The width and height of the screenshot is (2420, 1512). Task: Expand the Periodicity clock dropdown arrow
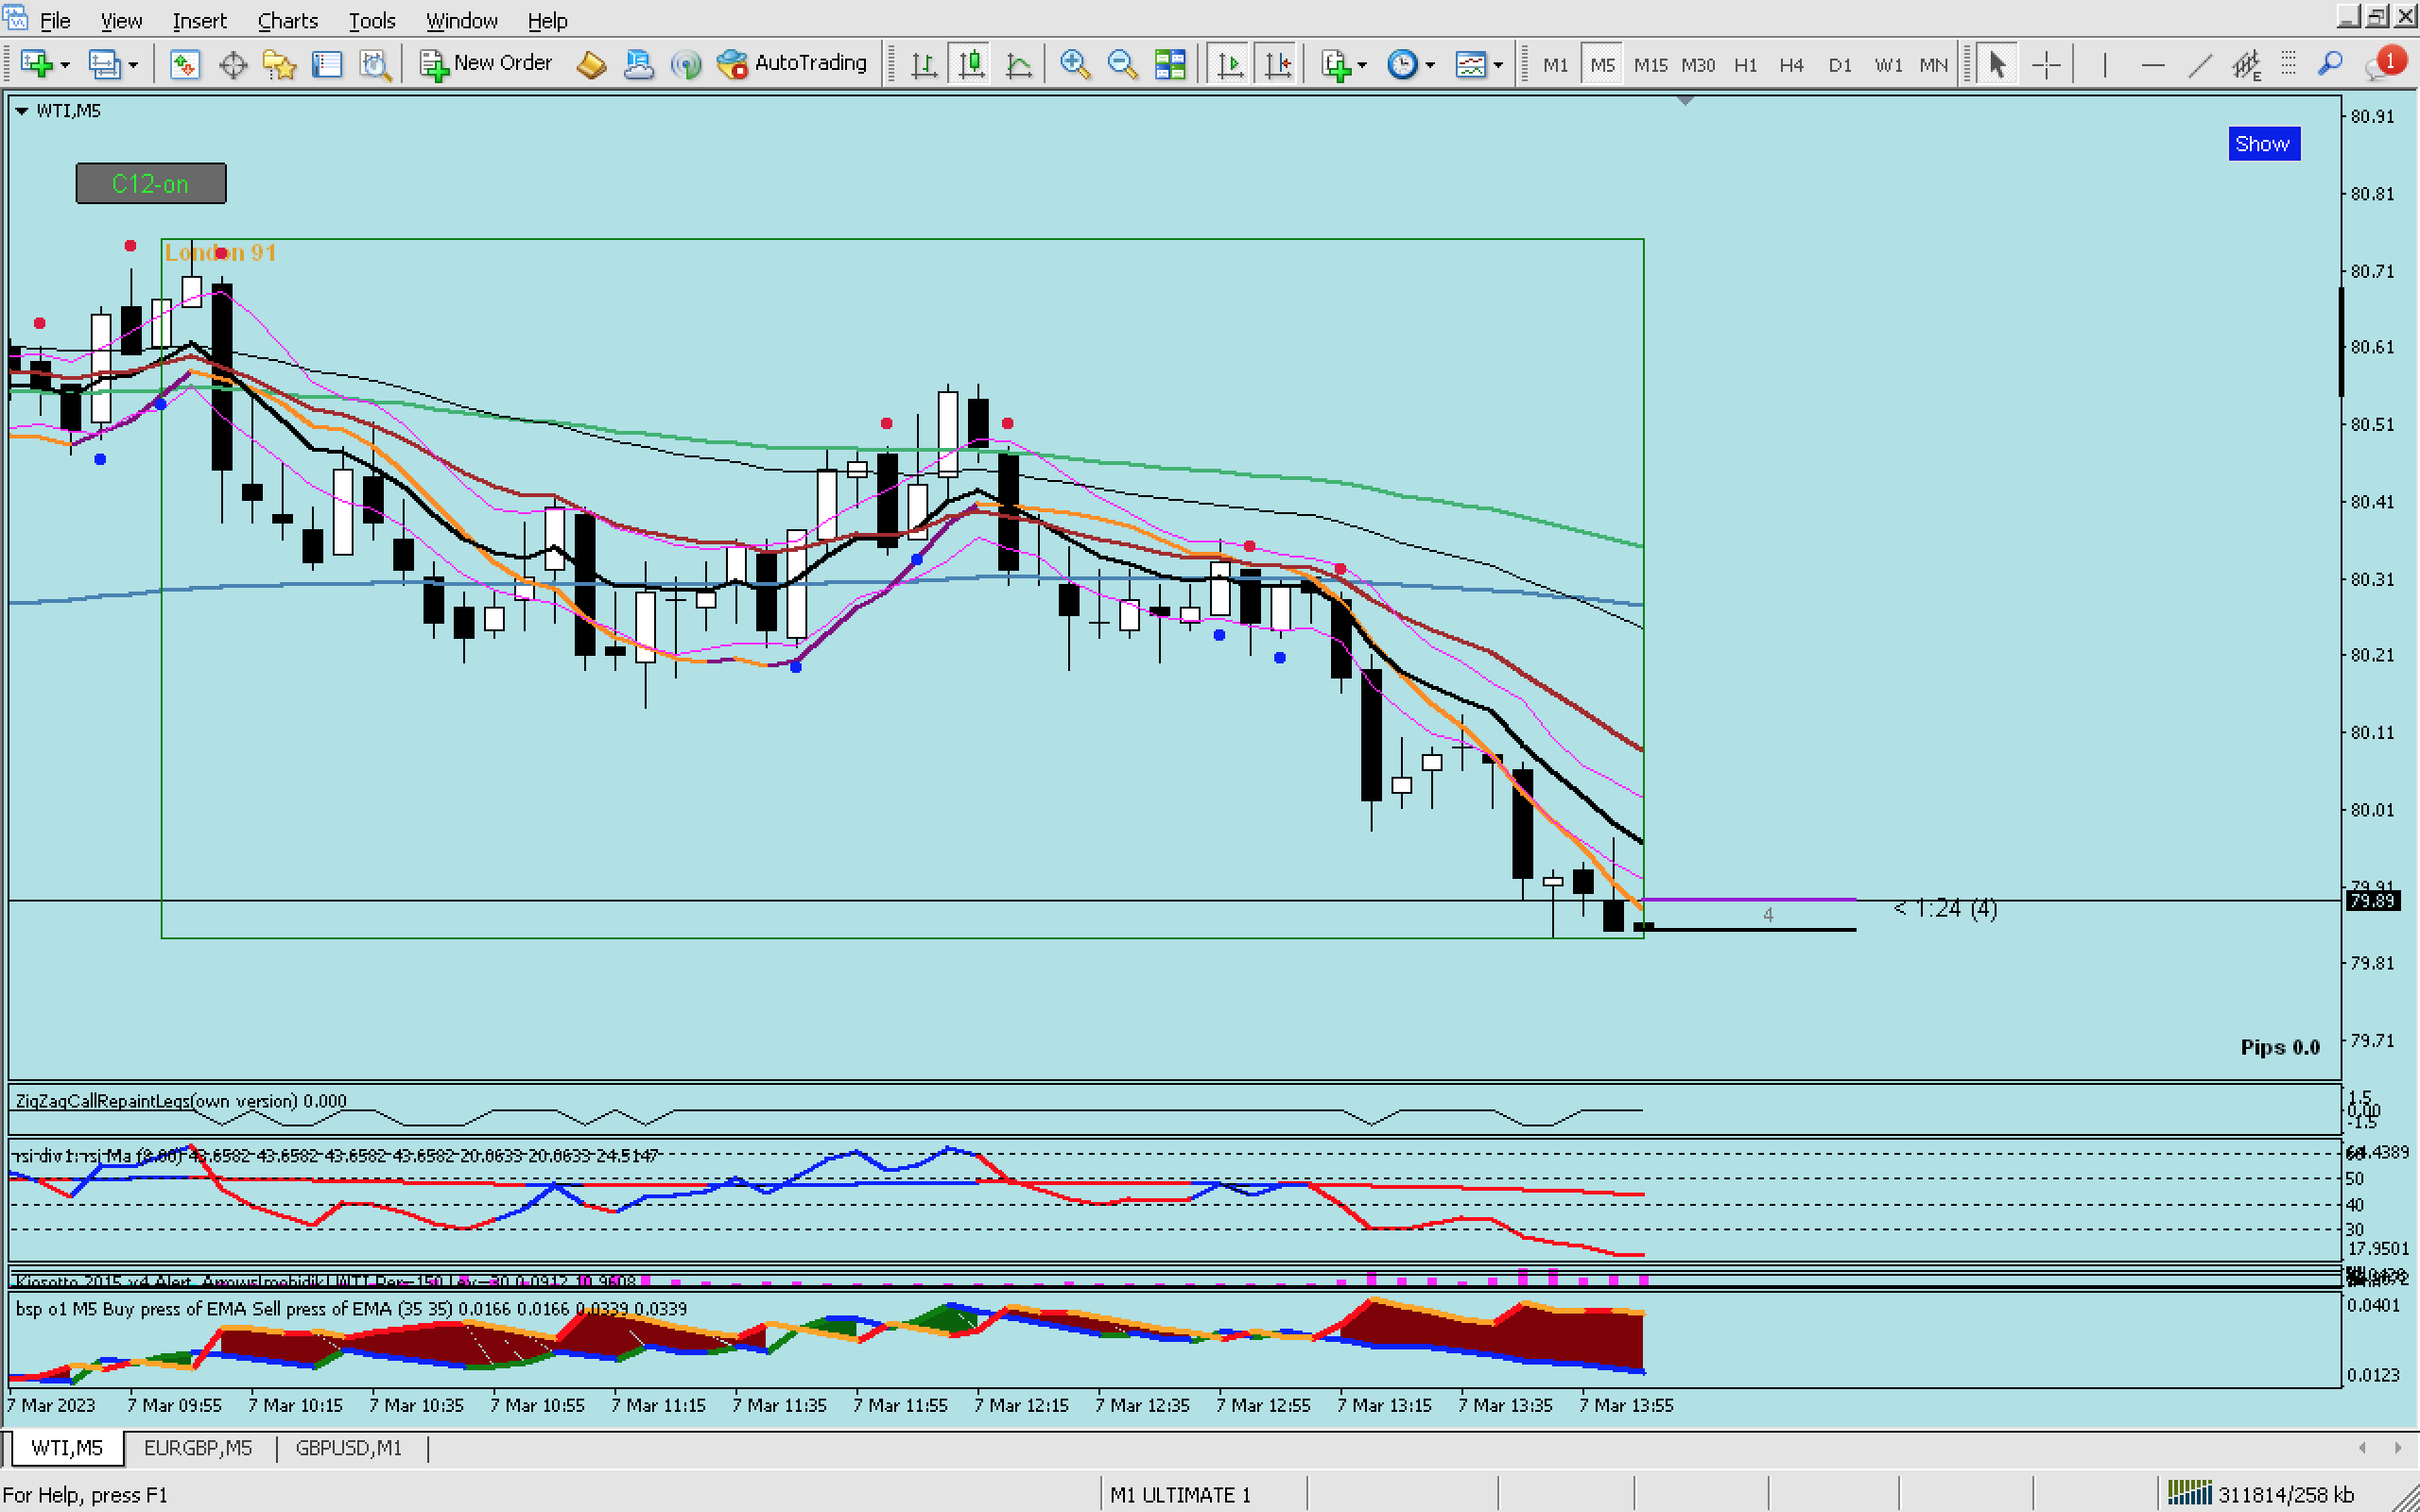1430,65
